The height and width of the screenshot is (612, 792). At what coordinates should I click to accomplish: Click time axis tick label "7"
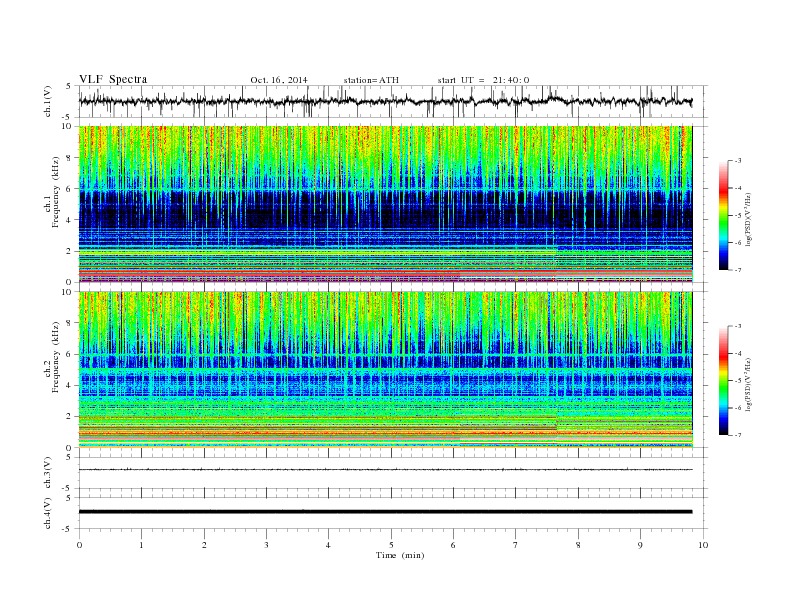click(516, 545)
